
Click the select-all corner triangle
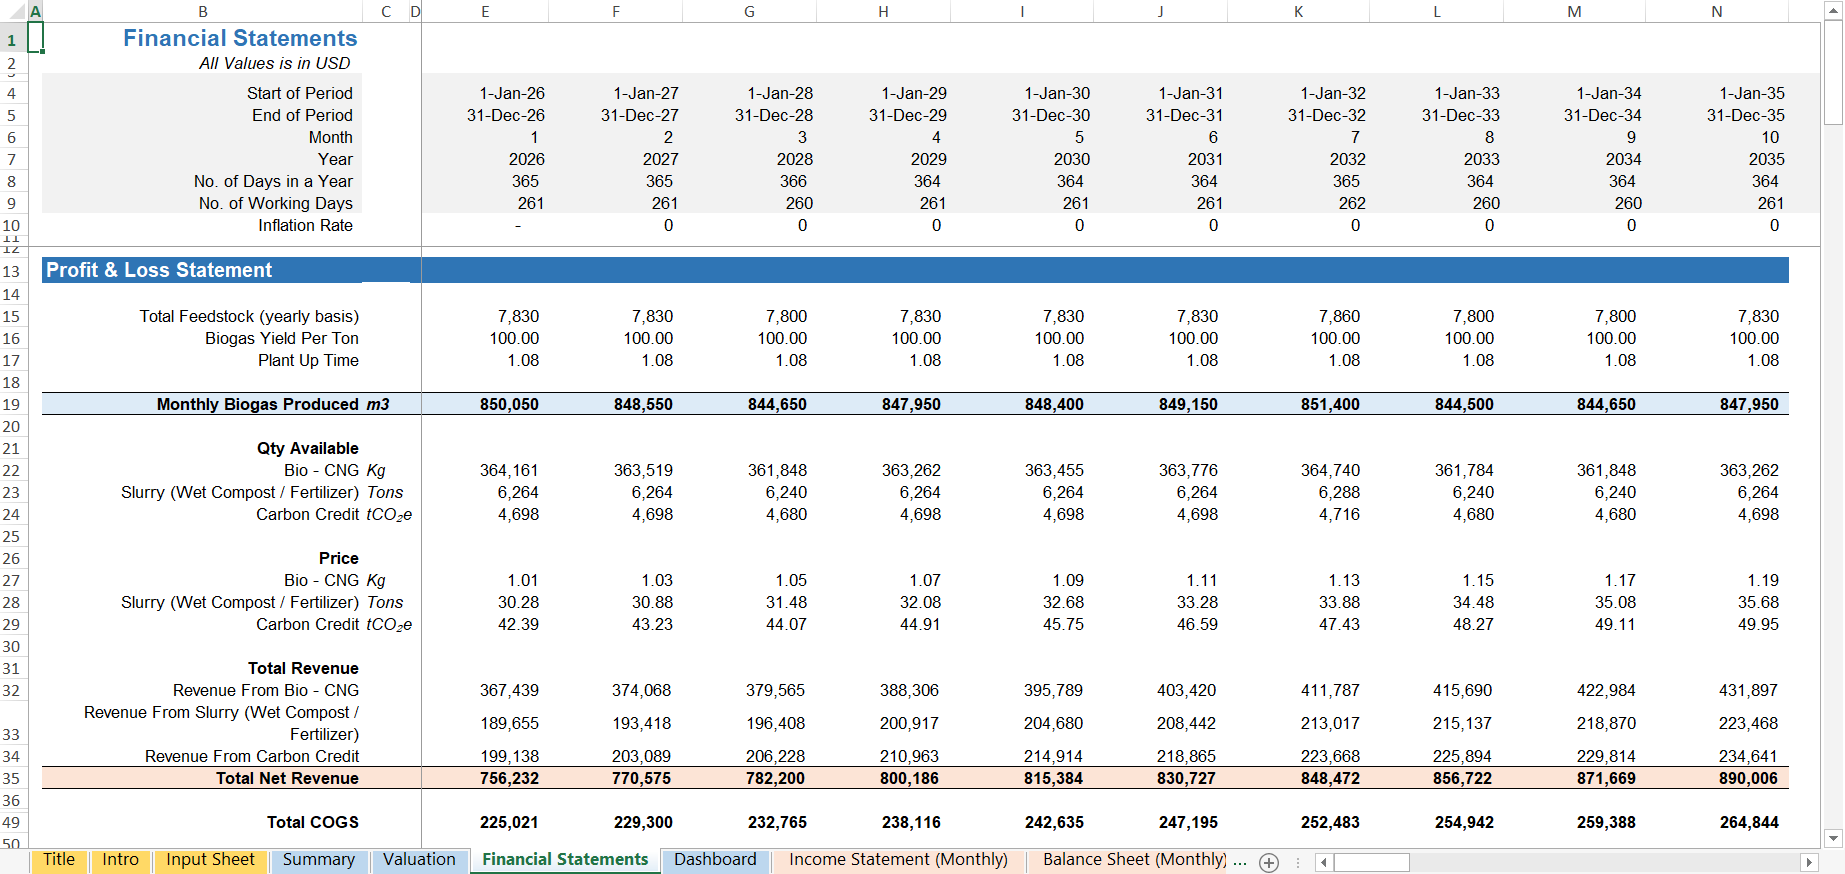click(x=14, y=11)
